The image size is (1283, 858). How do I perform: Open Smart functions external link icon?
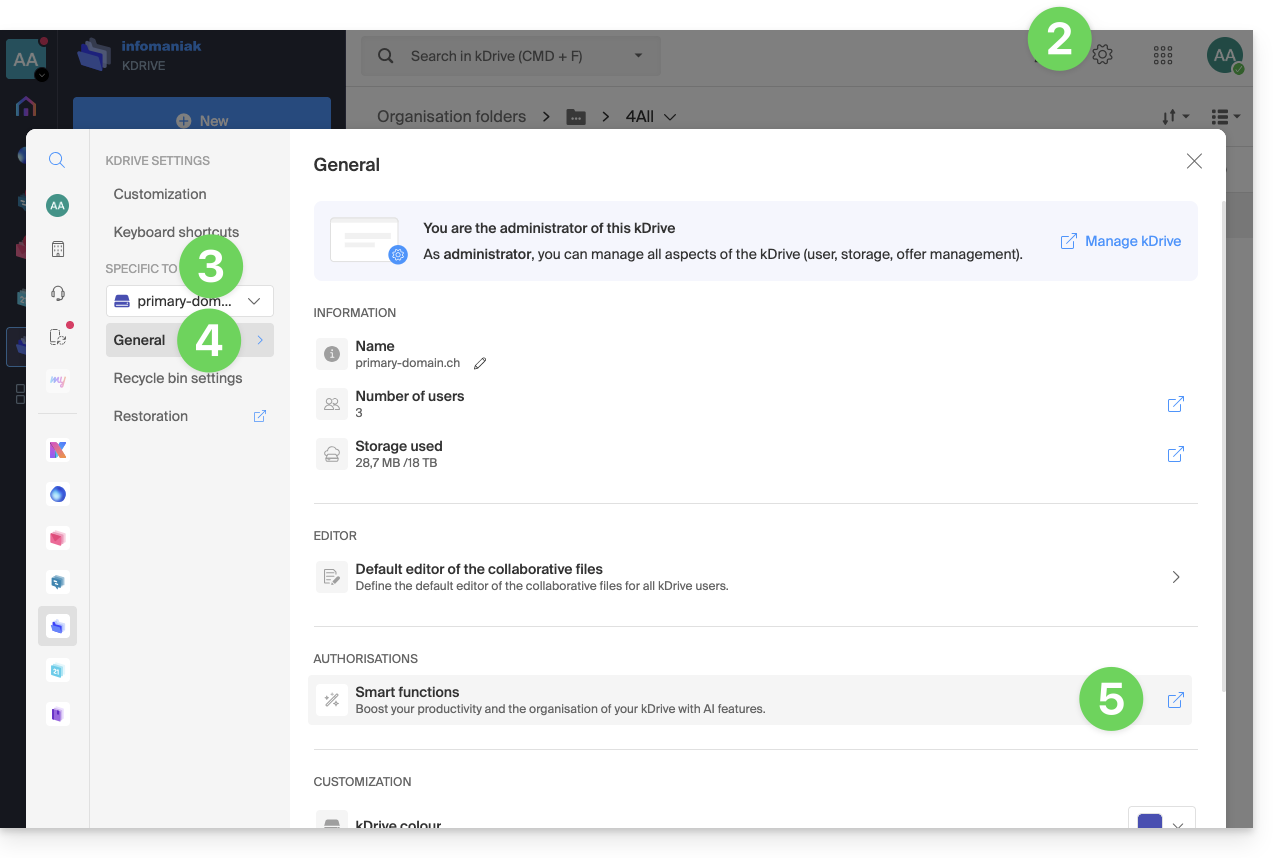tap(1175, 700)
